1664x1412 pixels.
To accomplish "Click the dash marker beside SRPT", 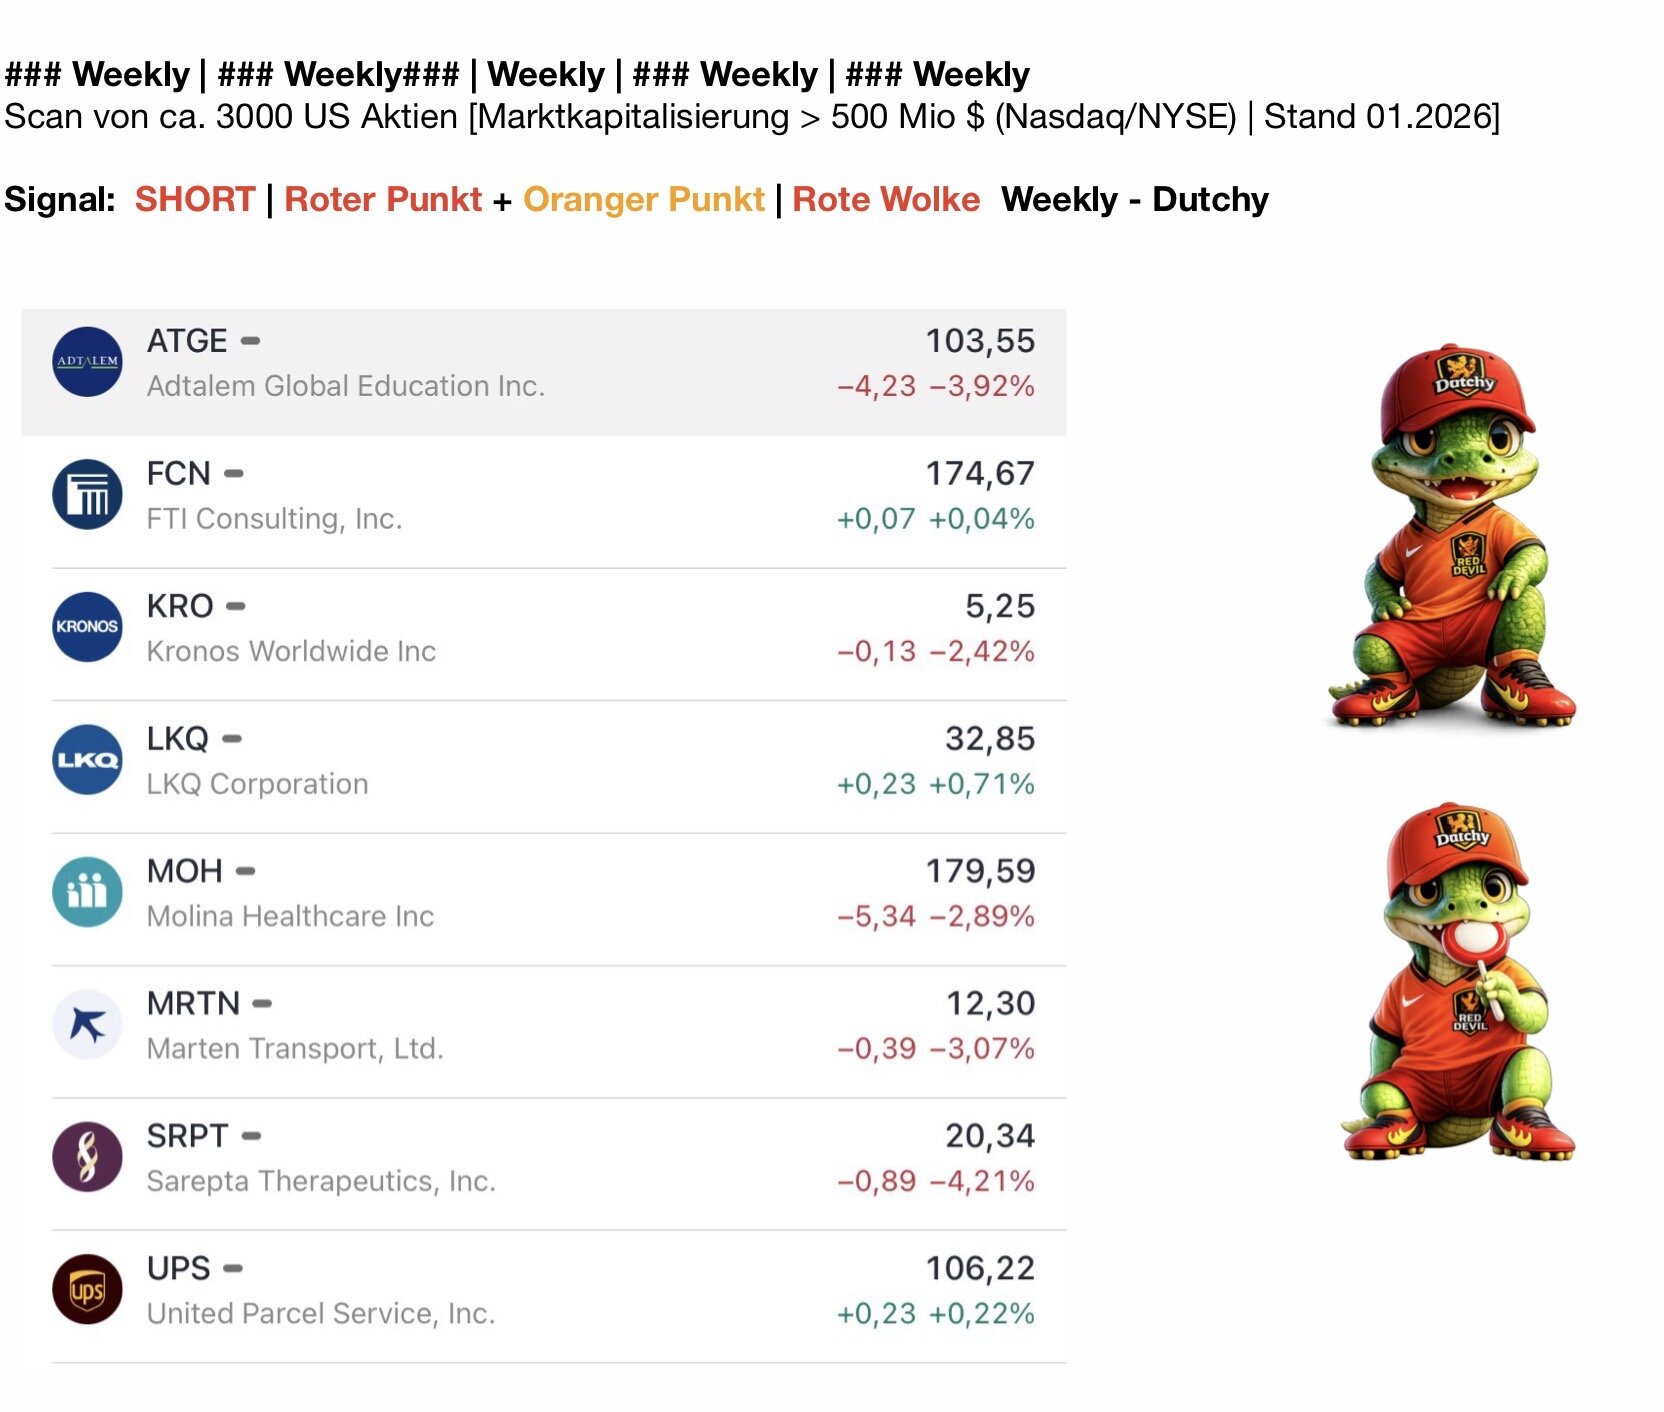I will tap(252, 1137).
